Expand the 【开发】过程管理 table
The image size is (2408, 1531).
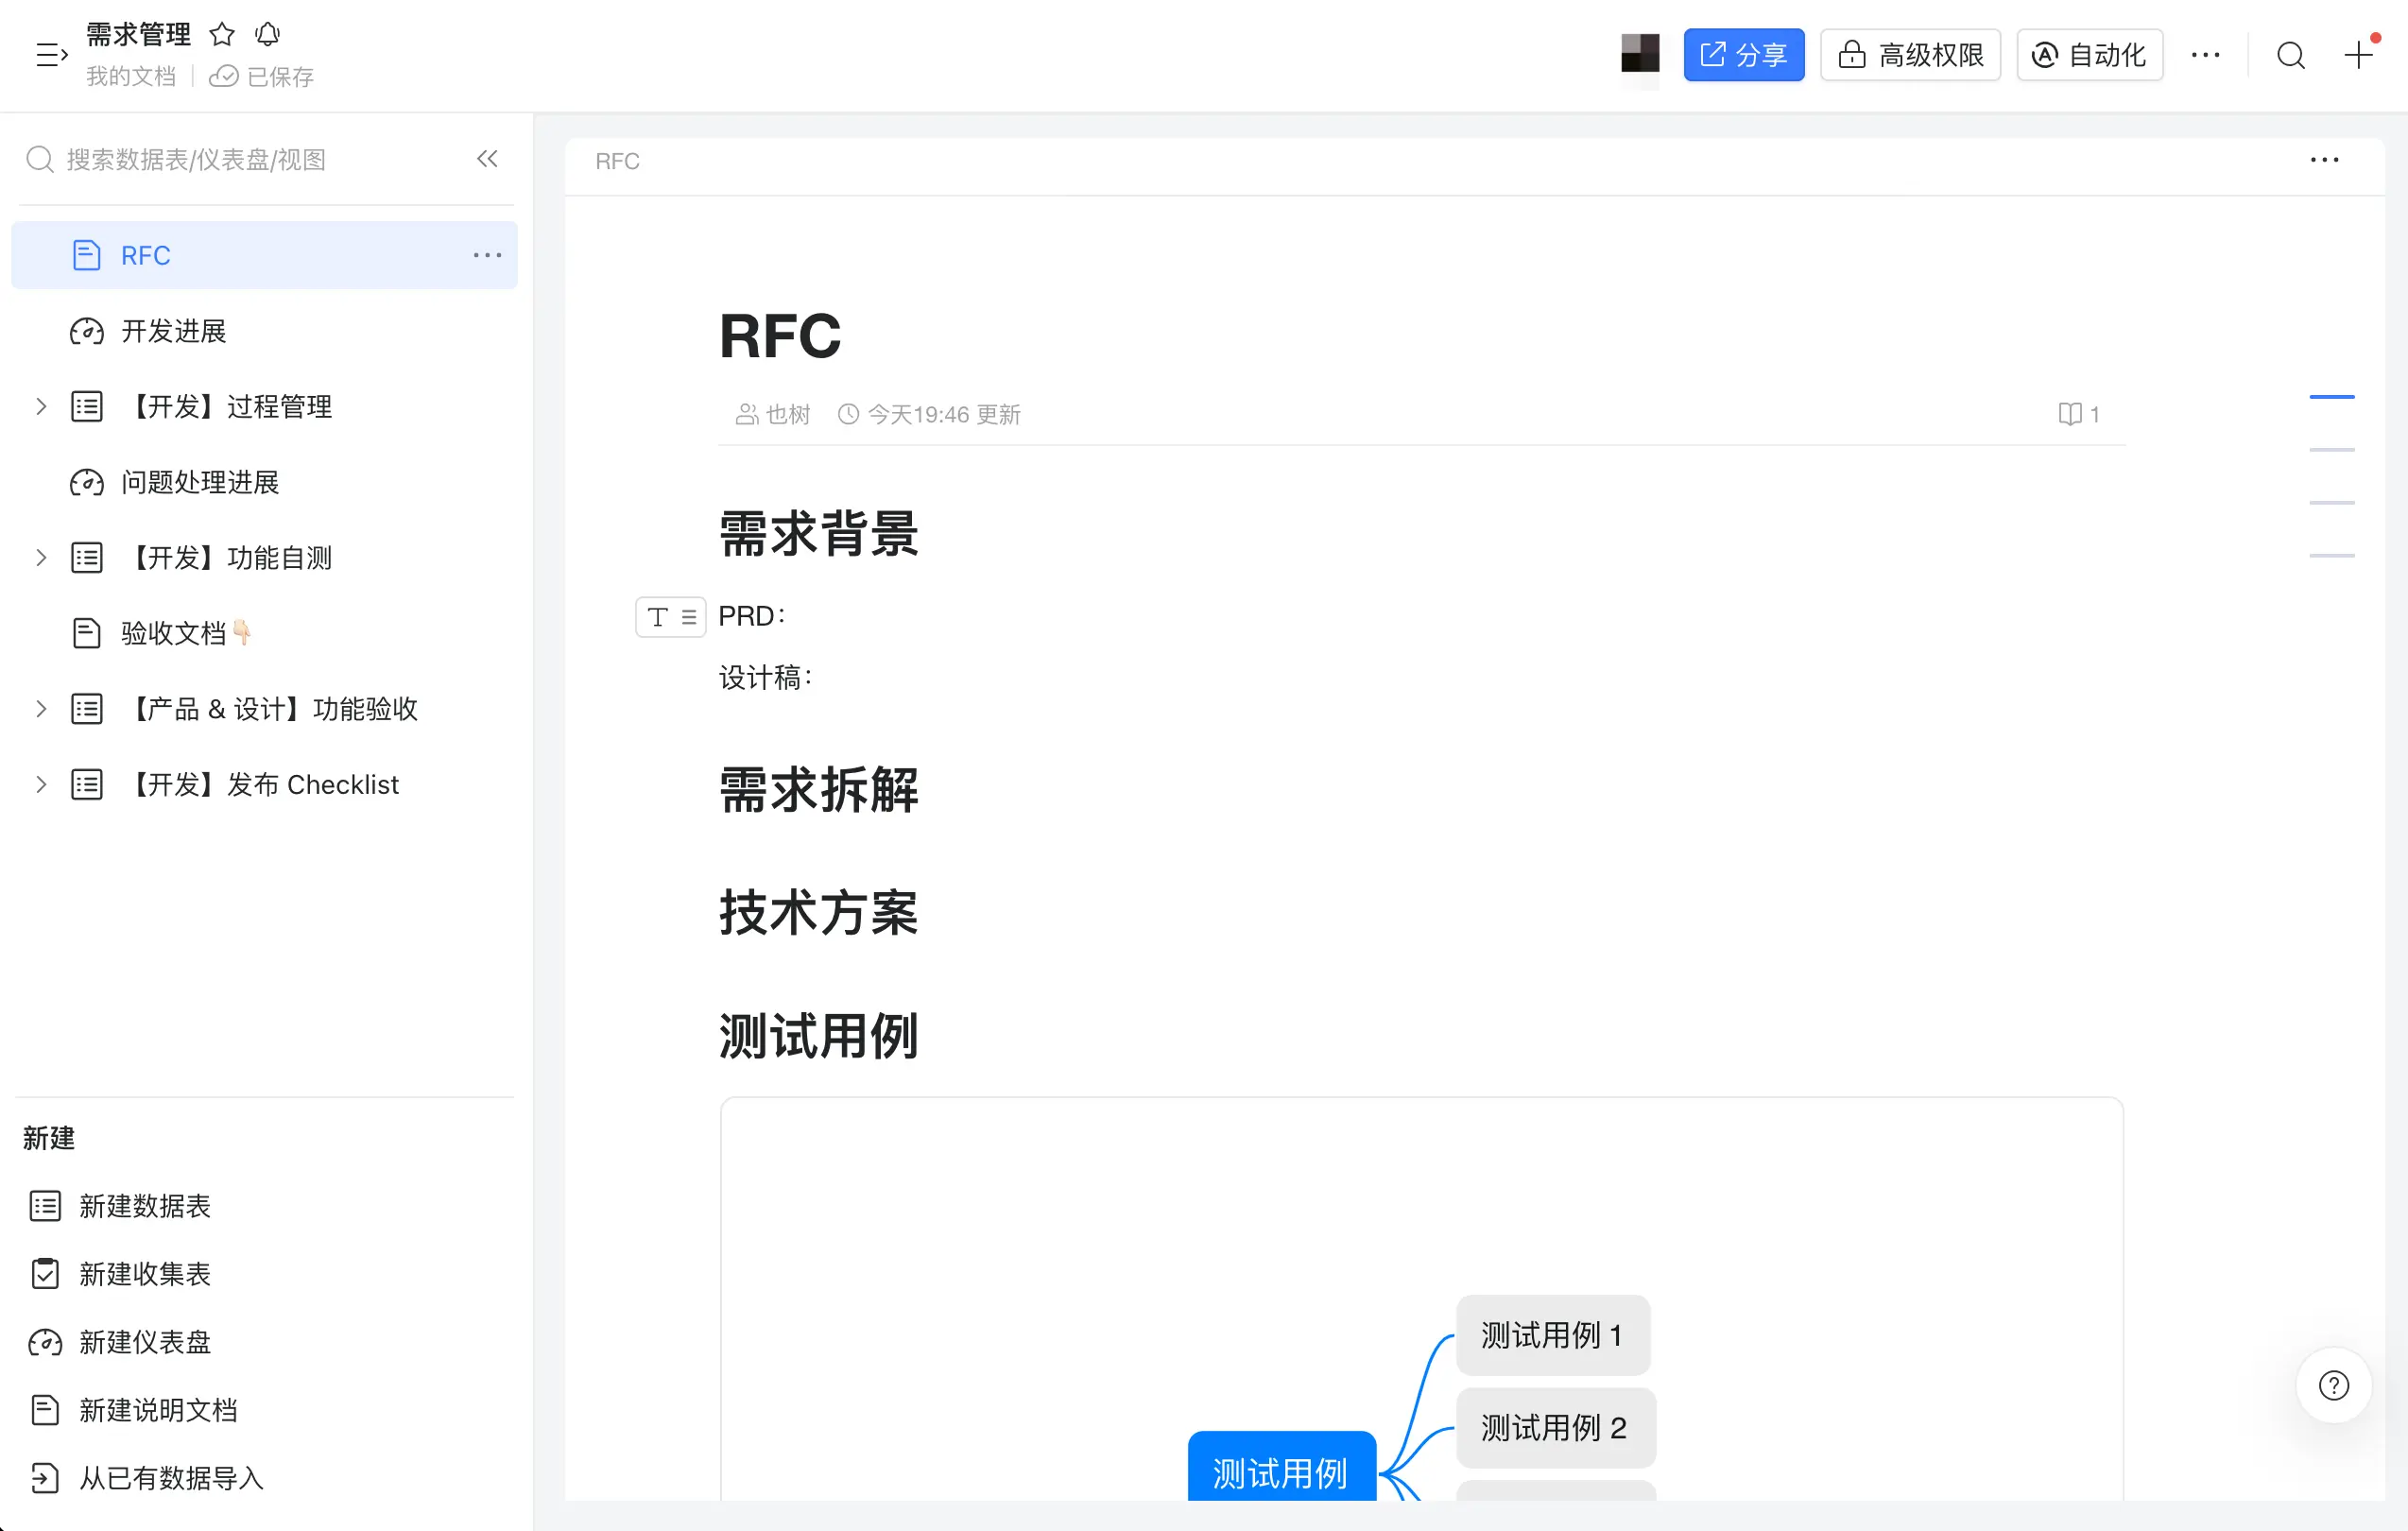click(x=41, y=407)
